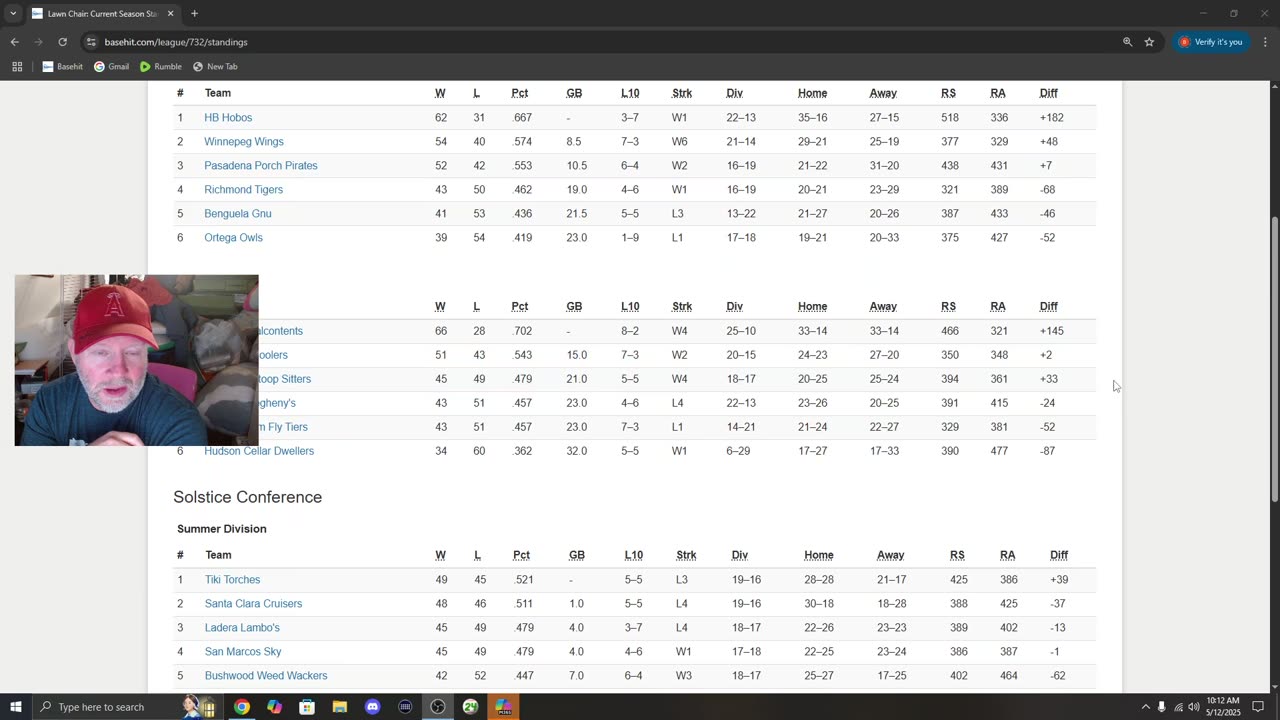
Task: Click the Diff header in top table
Action: coord(1048,93)
